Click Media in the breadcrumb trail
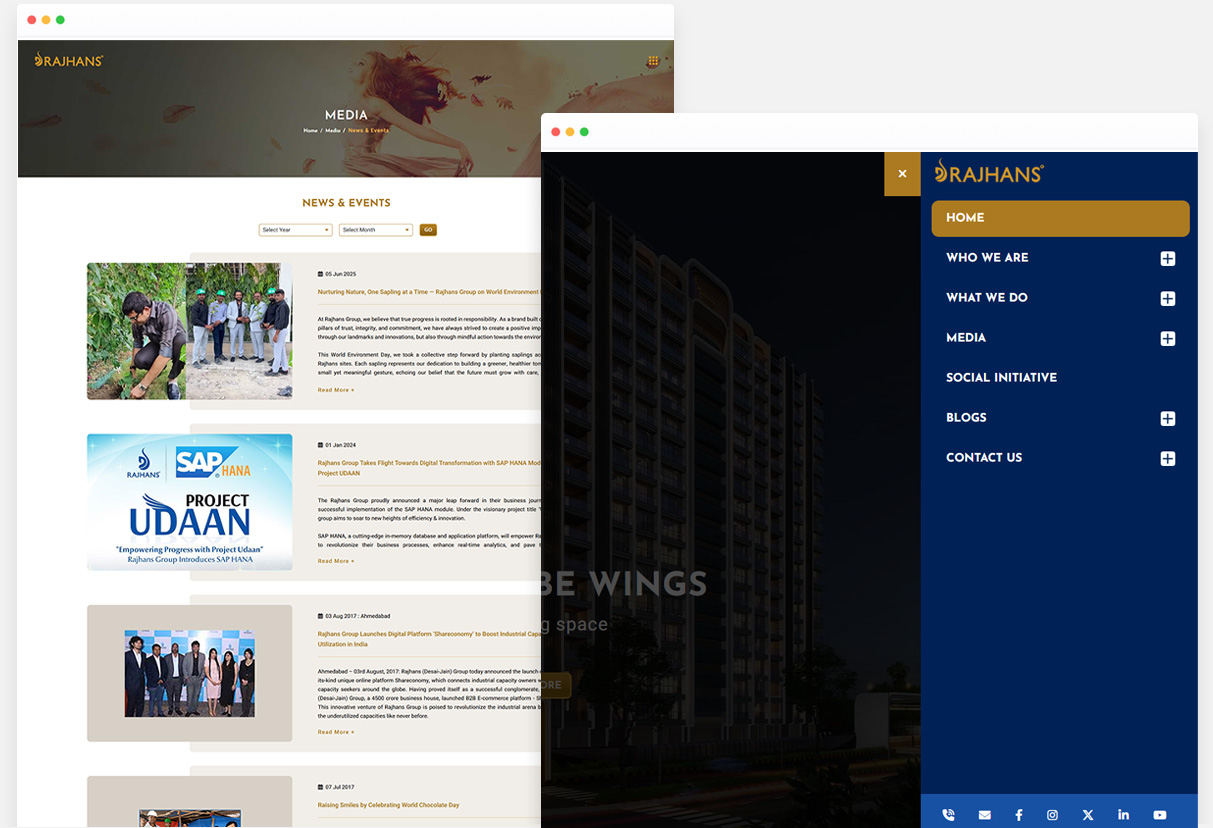This screenshot has height=828, width=1213. (x=333, y=131)
